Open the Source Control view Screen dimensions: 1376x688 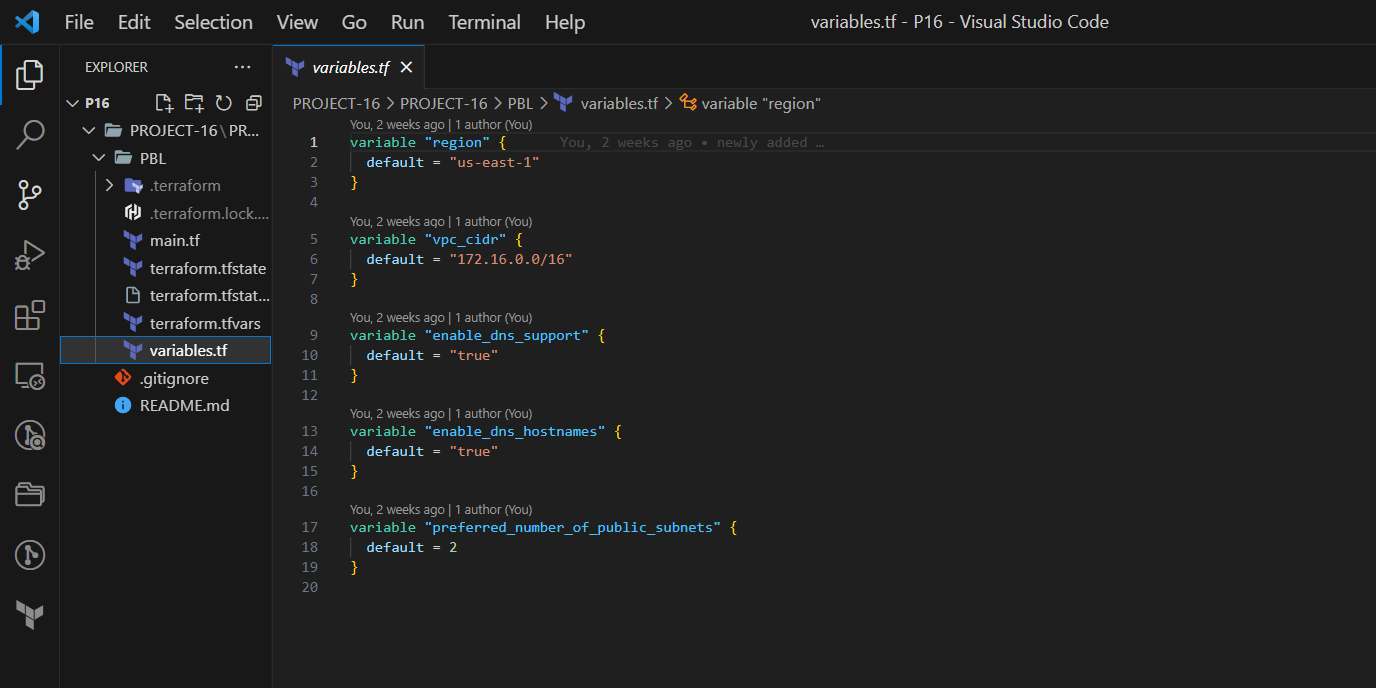pos(29,195)
